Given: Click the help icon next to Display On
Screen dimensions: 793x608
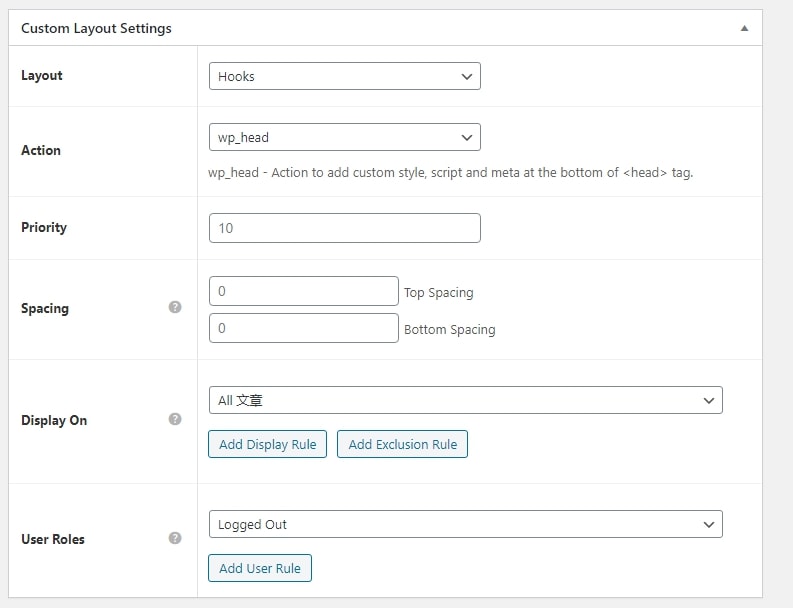Looking at the screenshot, I should [x=175, y=419].
